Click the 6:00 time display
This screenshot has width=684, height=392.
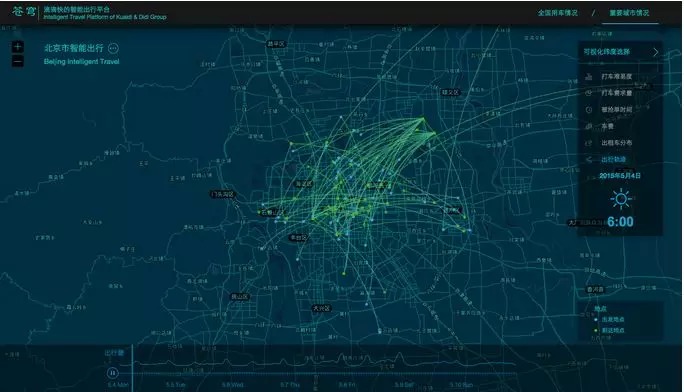[x=620, y=222]
